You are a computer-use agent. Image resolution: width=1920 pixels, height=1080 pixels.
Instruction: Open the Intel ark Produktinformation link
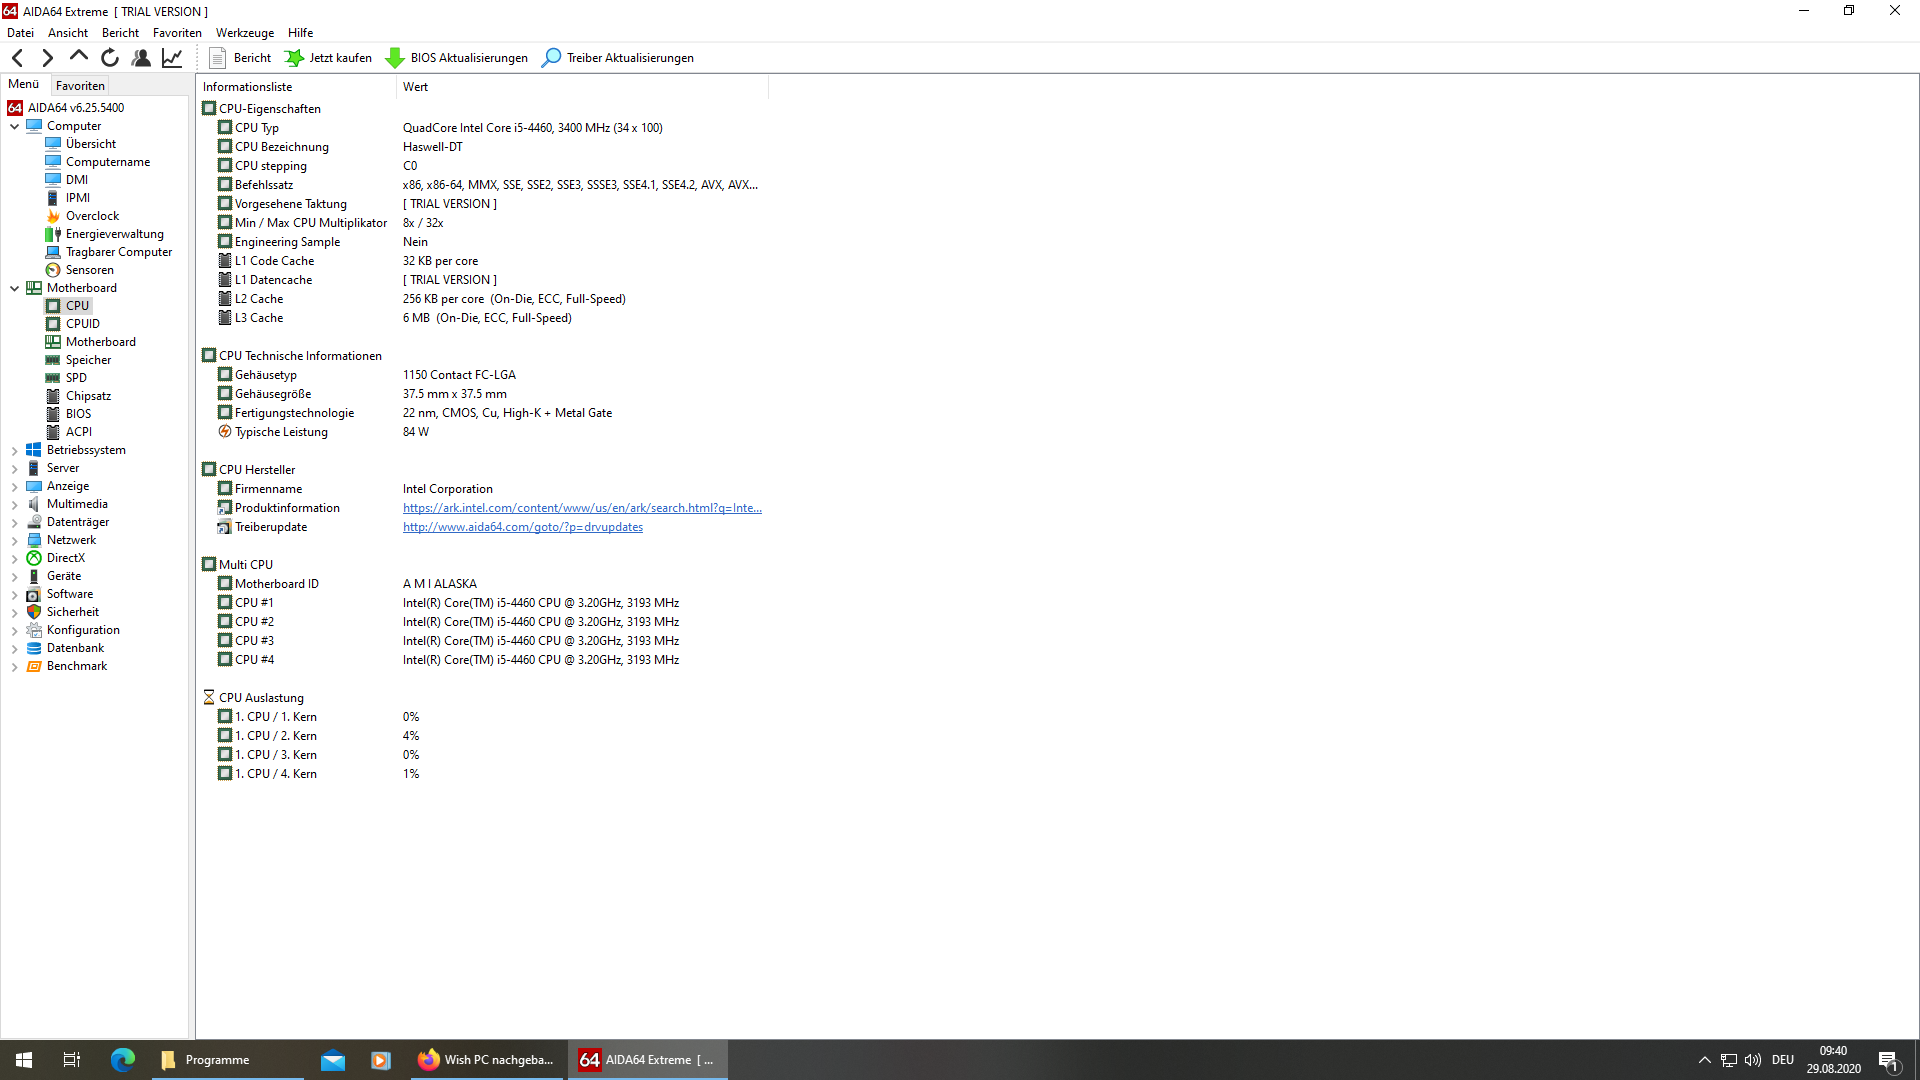click(x=582, y=508)
